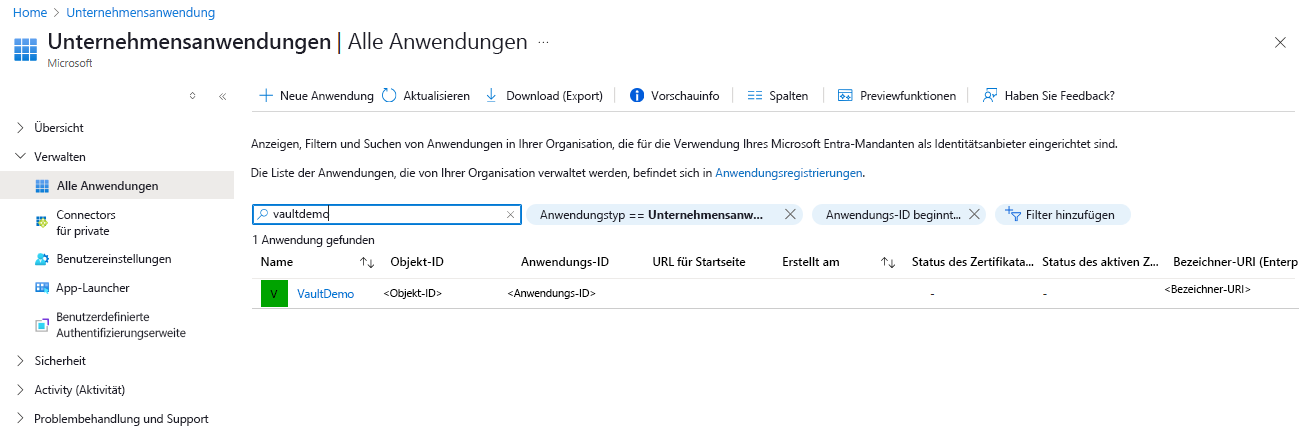Click the <Anwendungs-ID> cell of VaultDemo
The width and height of the screenshot is (1299, 445).
click(x=552, y=293)
